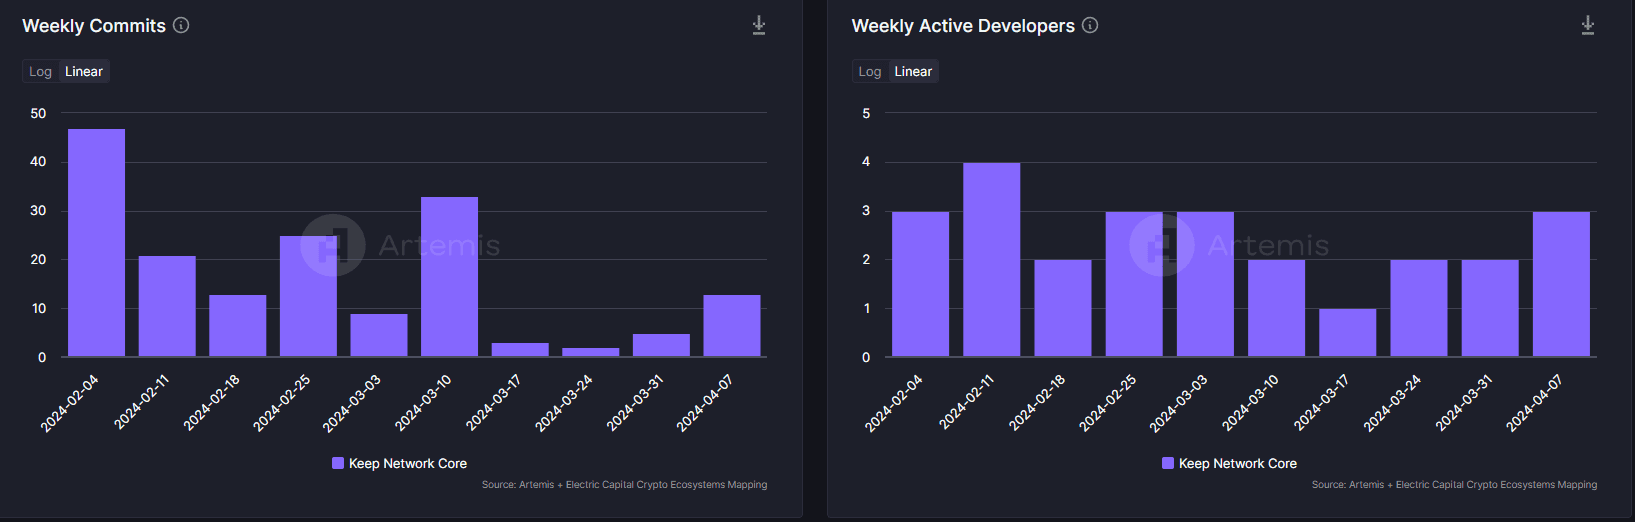Click the source attribution under Active Developers
This screenshot has height=522, width=1635.
[1454, 485]
